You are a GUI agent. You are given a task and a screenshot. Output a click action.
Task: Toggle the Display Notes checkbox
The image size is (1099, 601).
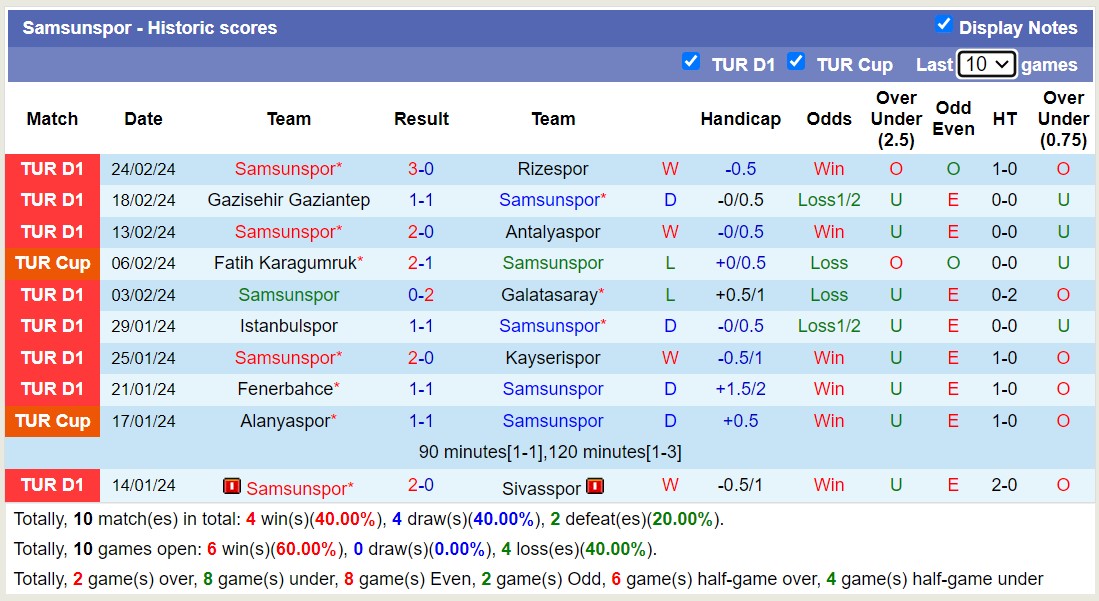point(943,25)
